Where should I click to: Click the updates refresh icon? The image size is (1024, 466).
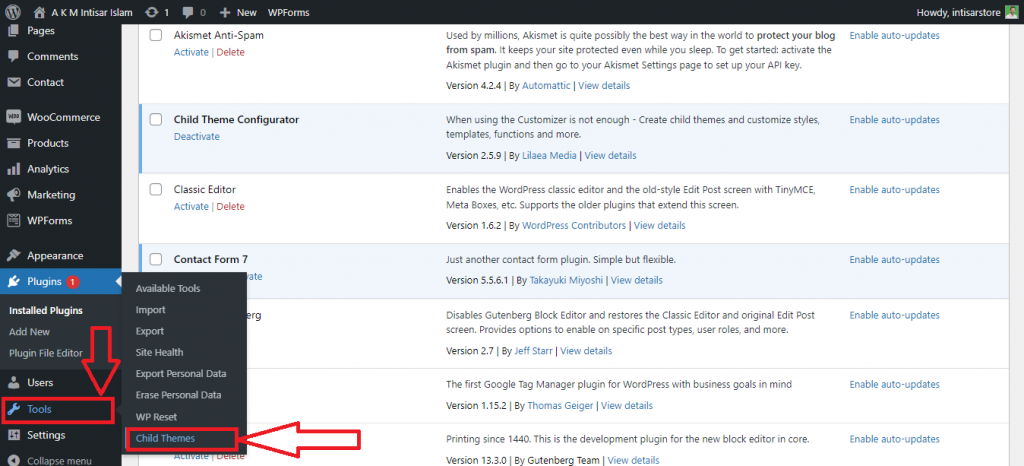coord(152,12)
